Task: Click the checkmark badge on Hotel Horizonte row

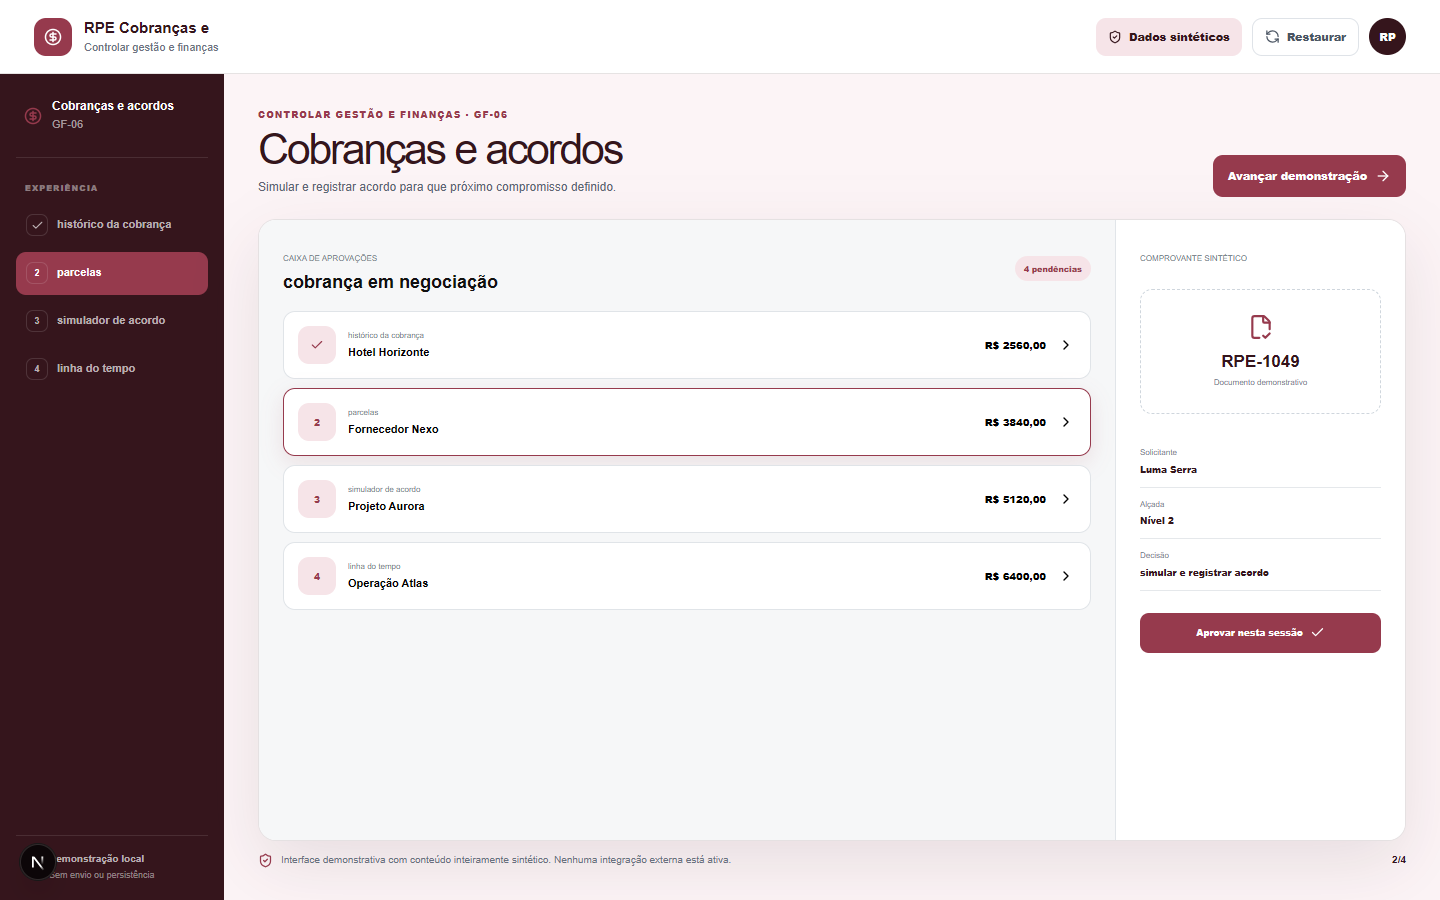Action: [x=317, y=345]
